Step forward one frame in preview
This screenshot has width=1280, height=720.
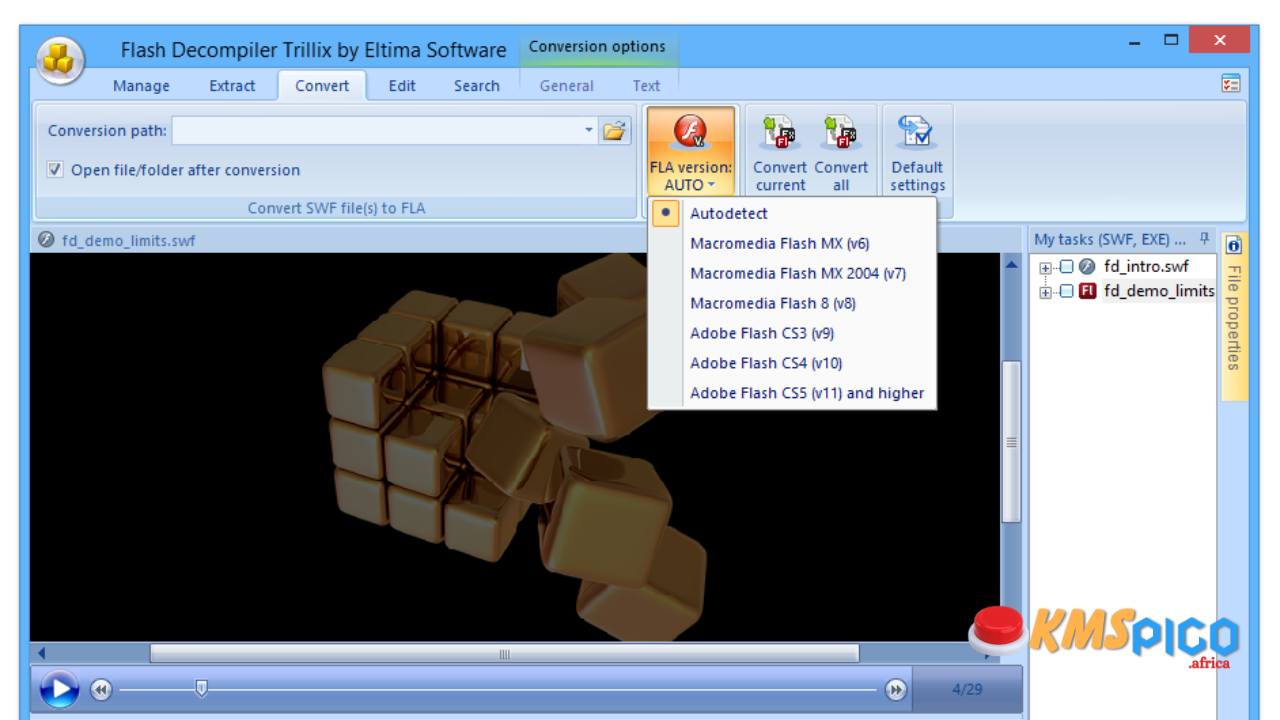coord(896,689)
